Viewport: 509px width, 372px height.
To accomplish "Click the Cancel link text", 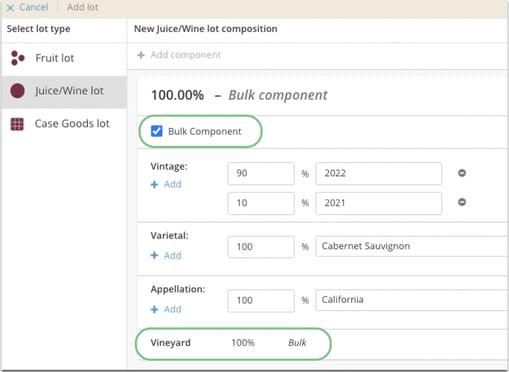I will tap(34, 7).
